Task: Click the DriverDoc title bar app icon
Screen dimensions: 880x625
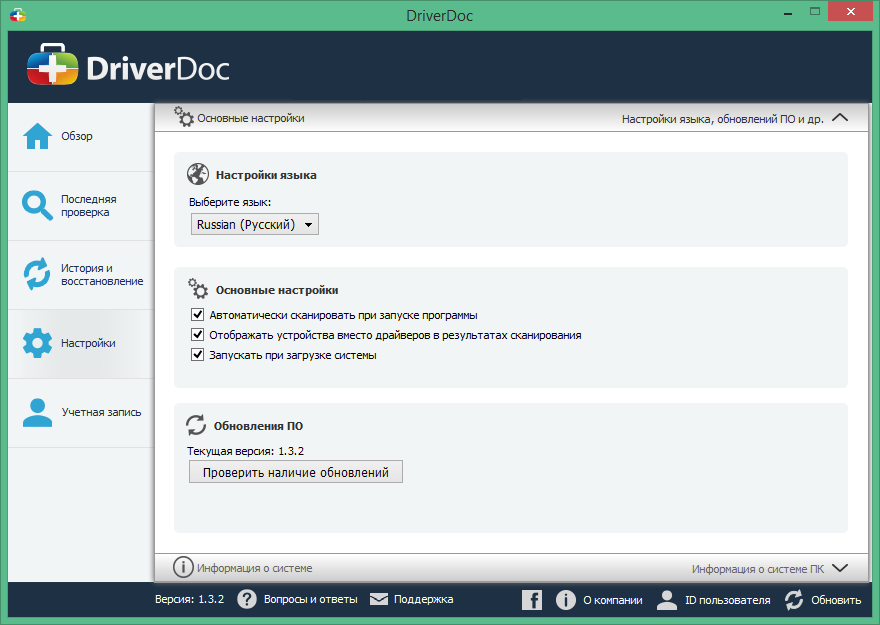Action: [x=17, y=15]
